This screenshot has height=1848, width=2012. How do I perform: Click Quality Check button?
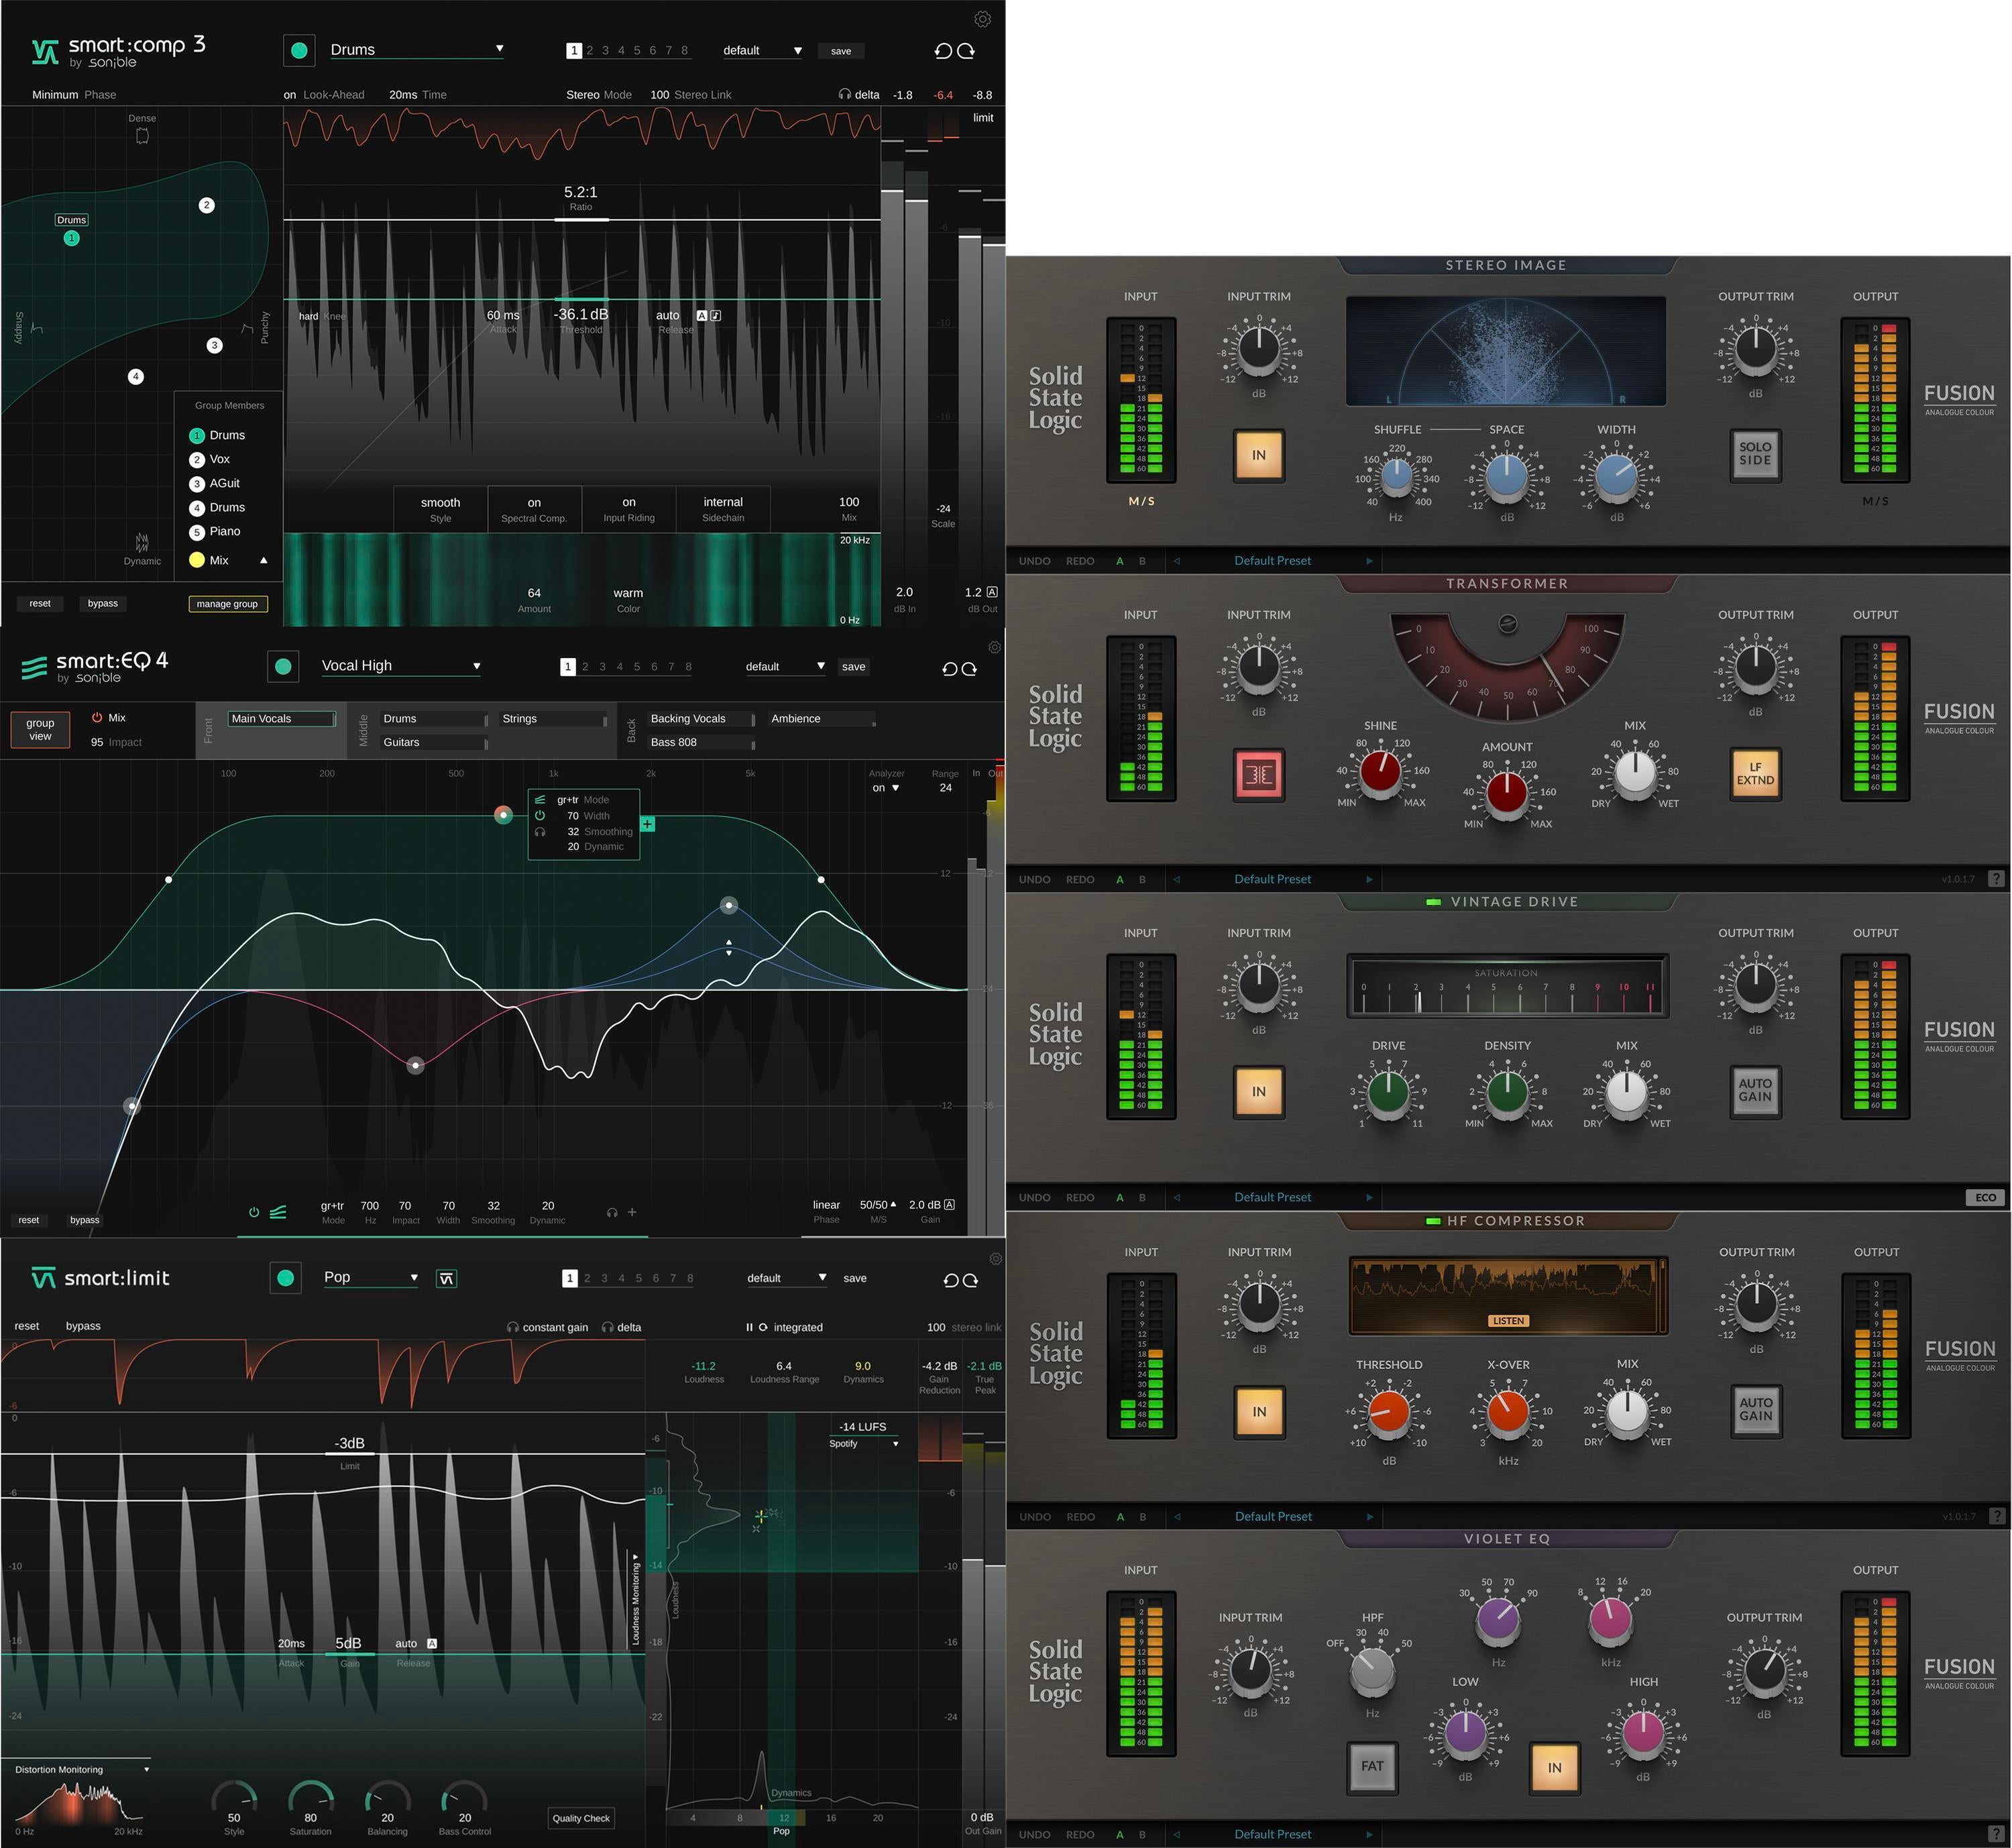[x=581, y=1818]
